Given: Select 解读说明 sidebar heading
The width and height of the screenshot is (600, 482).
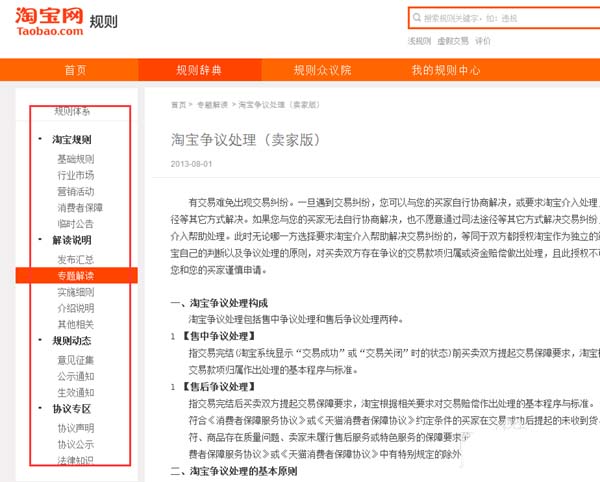Looking at the screenshot, I should 72,240.
